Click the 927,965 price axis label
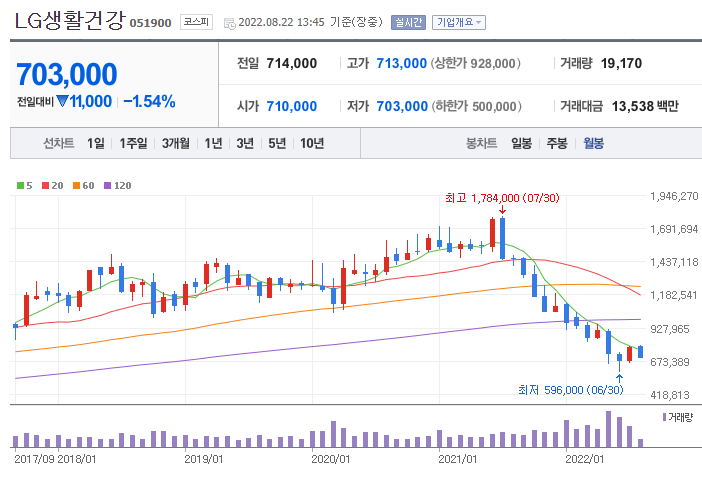This screenshot has height=481, width=702. tap(670, 329)
